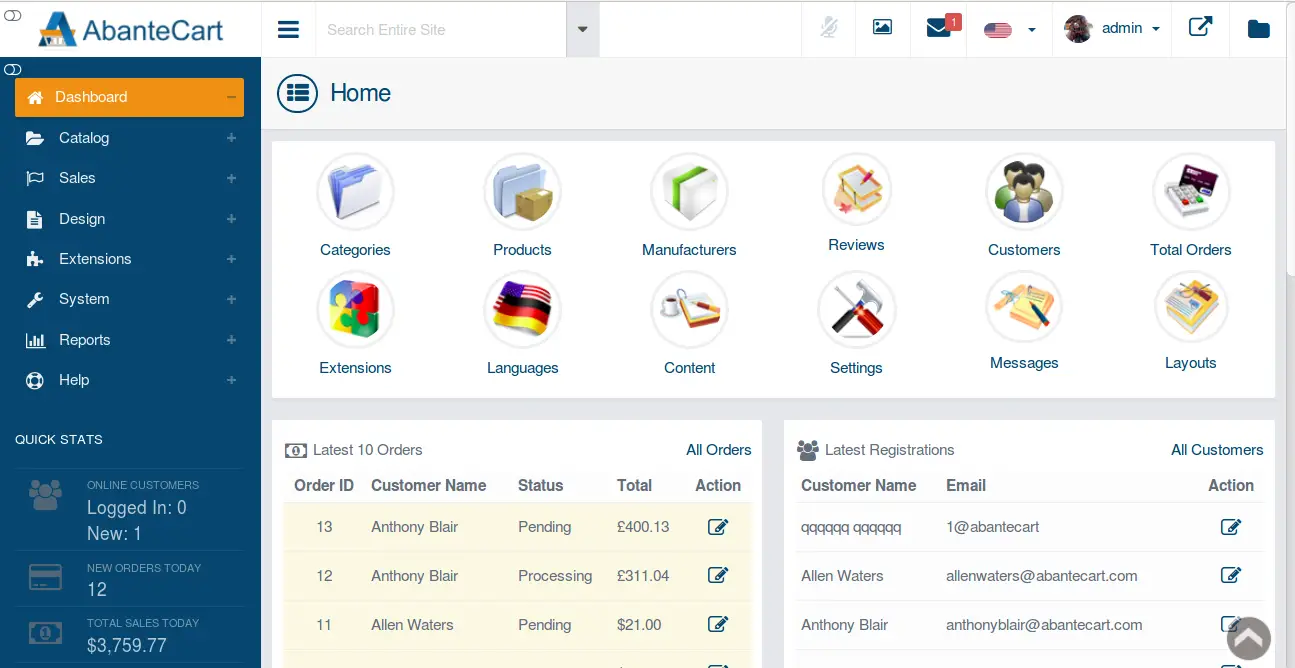Click Allen Waters in order 11 row
1295x668 pixels.
(x=412, y=625)
